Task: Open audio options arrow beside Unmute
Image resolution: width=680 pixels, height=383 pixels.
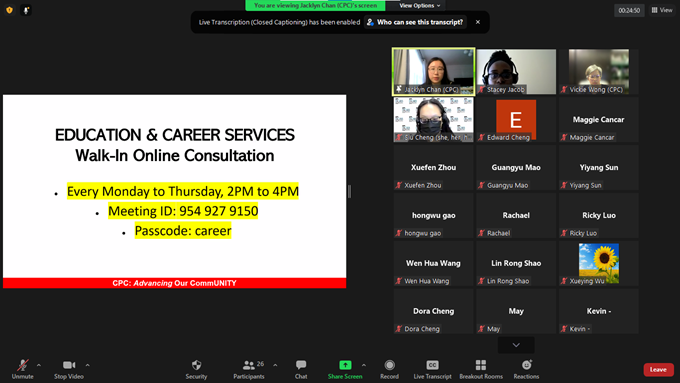Action: 39,365
